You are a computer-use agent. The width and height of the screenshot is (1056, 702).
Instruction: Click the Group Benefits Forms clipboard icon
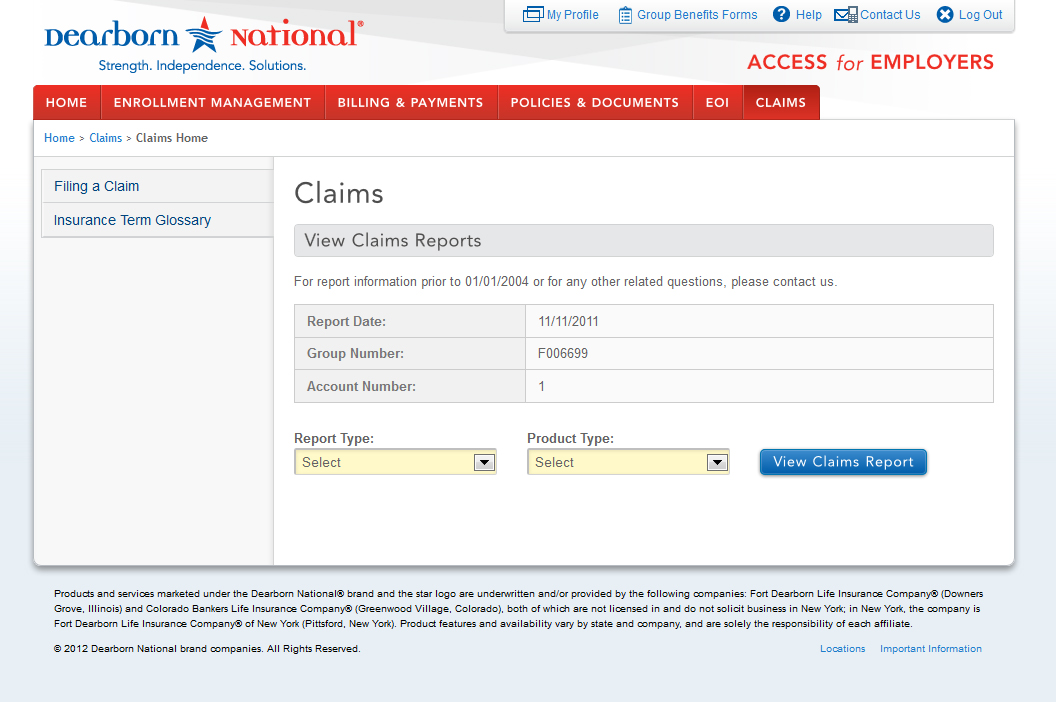[625, 15]
